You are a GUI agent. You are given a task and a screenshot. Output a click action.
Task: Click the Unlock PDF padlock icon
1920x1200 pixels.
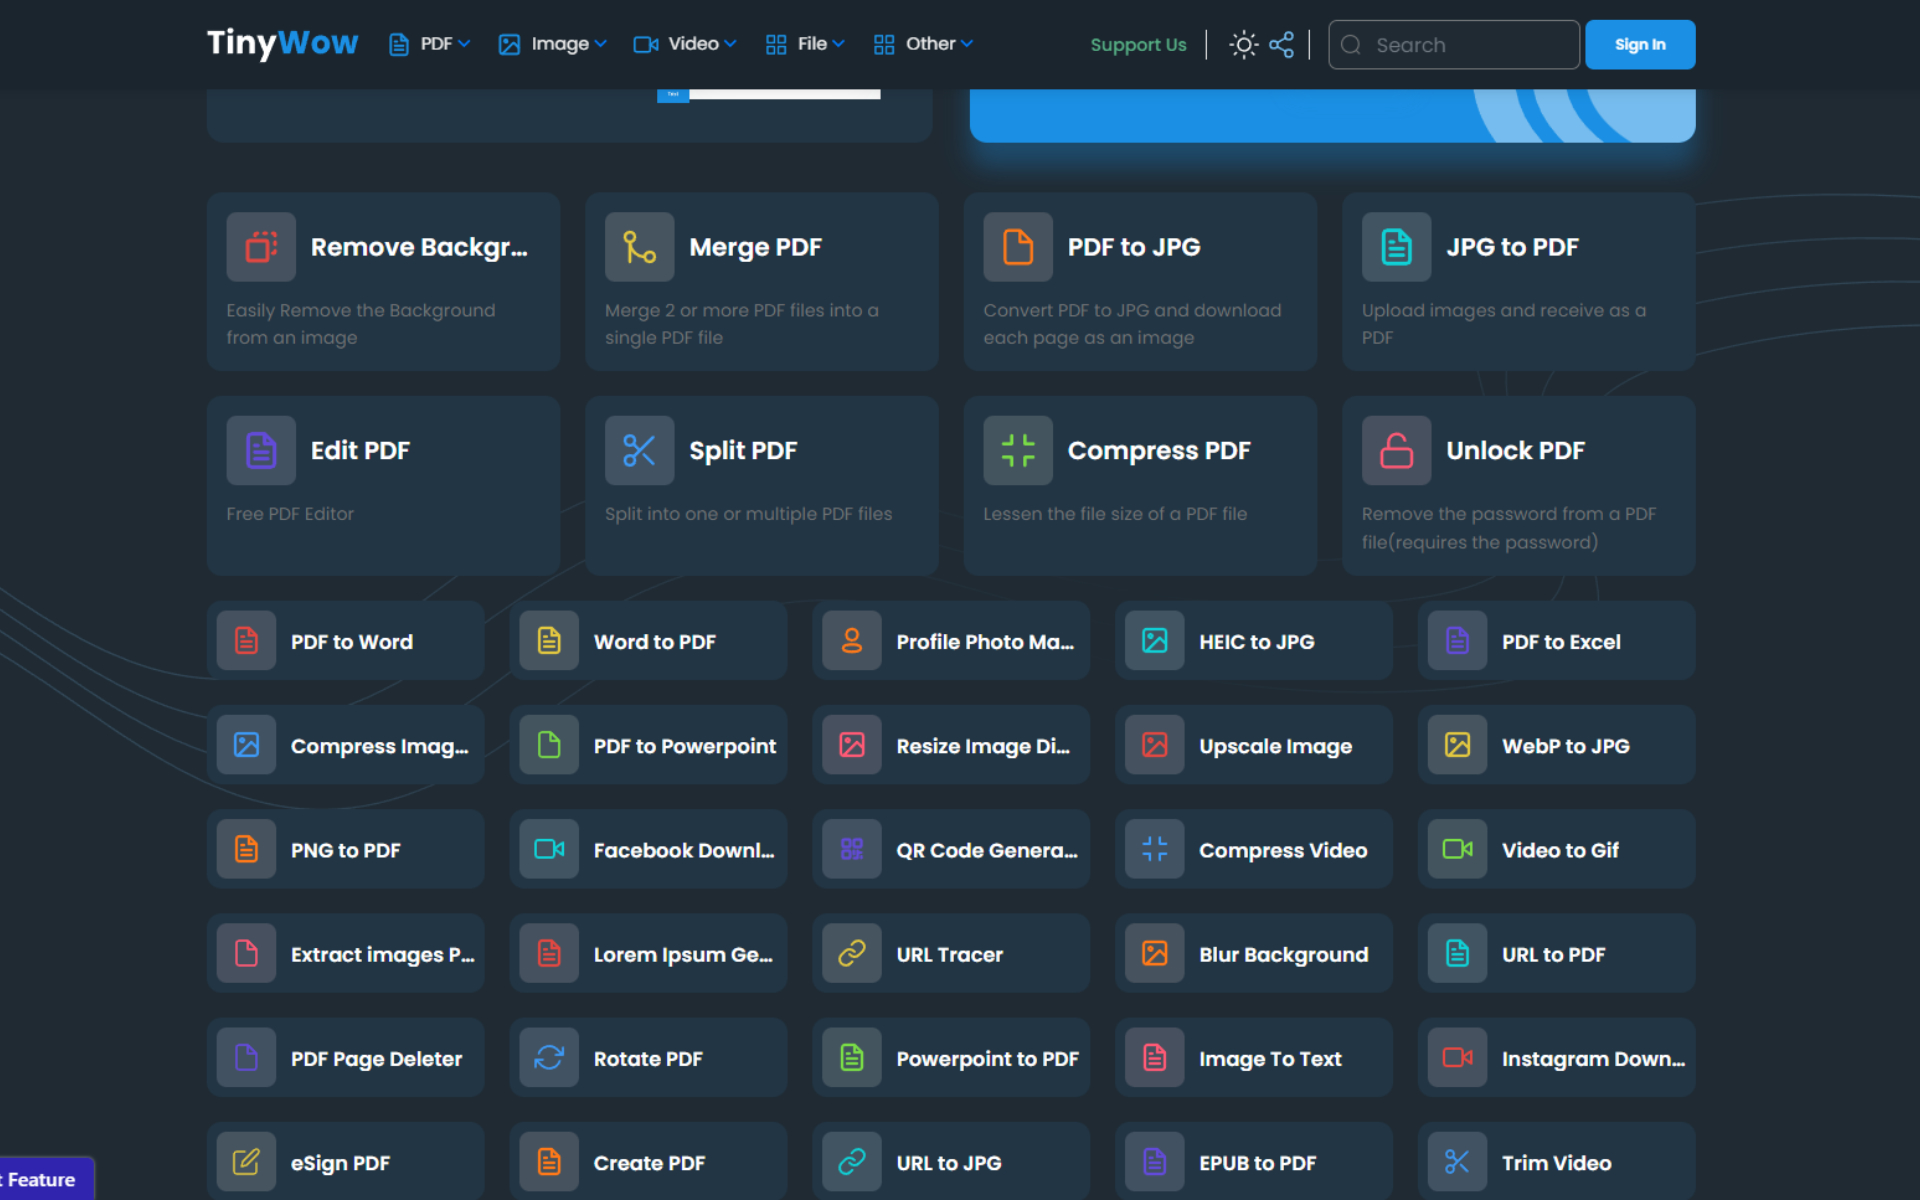[x=1397, y=450]
